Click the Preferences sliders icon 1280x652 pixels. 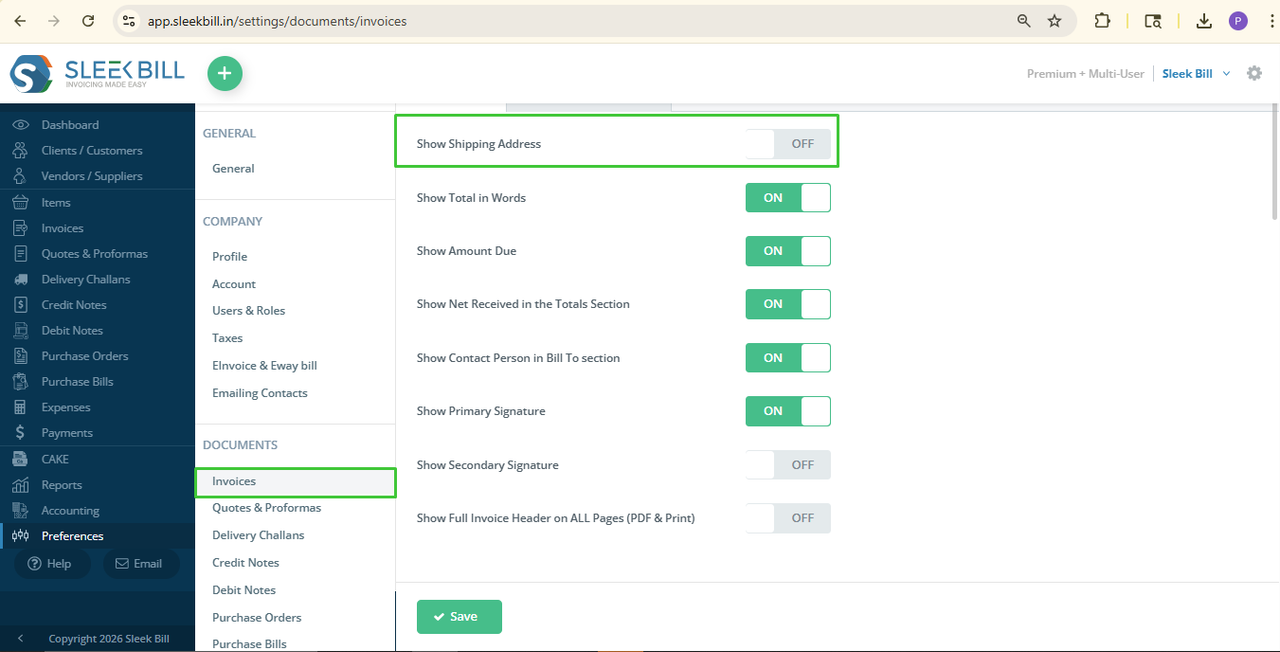coord(20,536)
